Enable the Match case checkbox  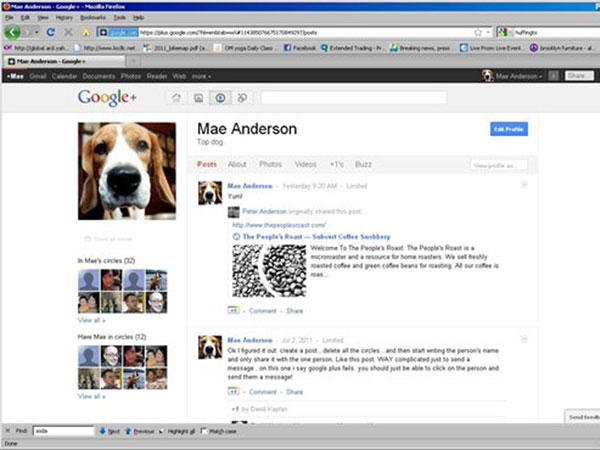(x=203, y=431)
